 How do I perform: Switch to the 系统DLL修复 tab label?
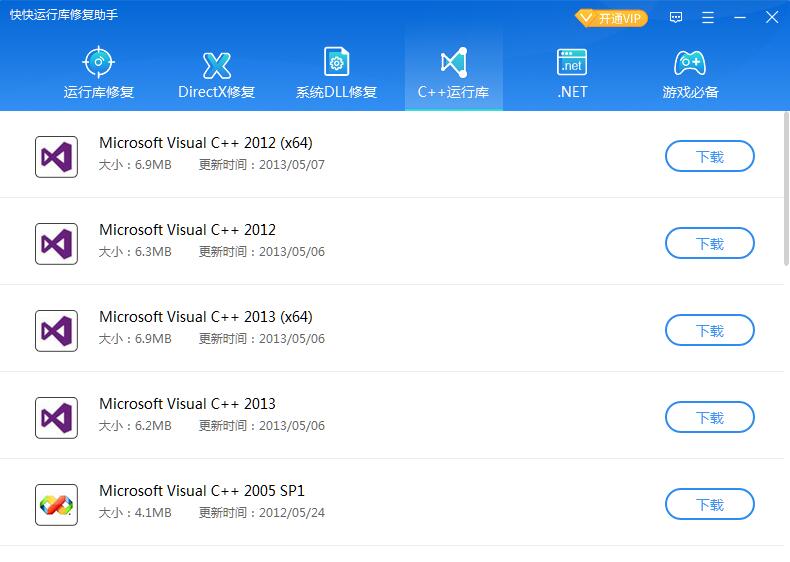coord(337,92)
